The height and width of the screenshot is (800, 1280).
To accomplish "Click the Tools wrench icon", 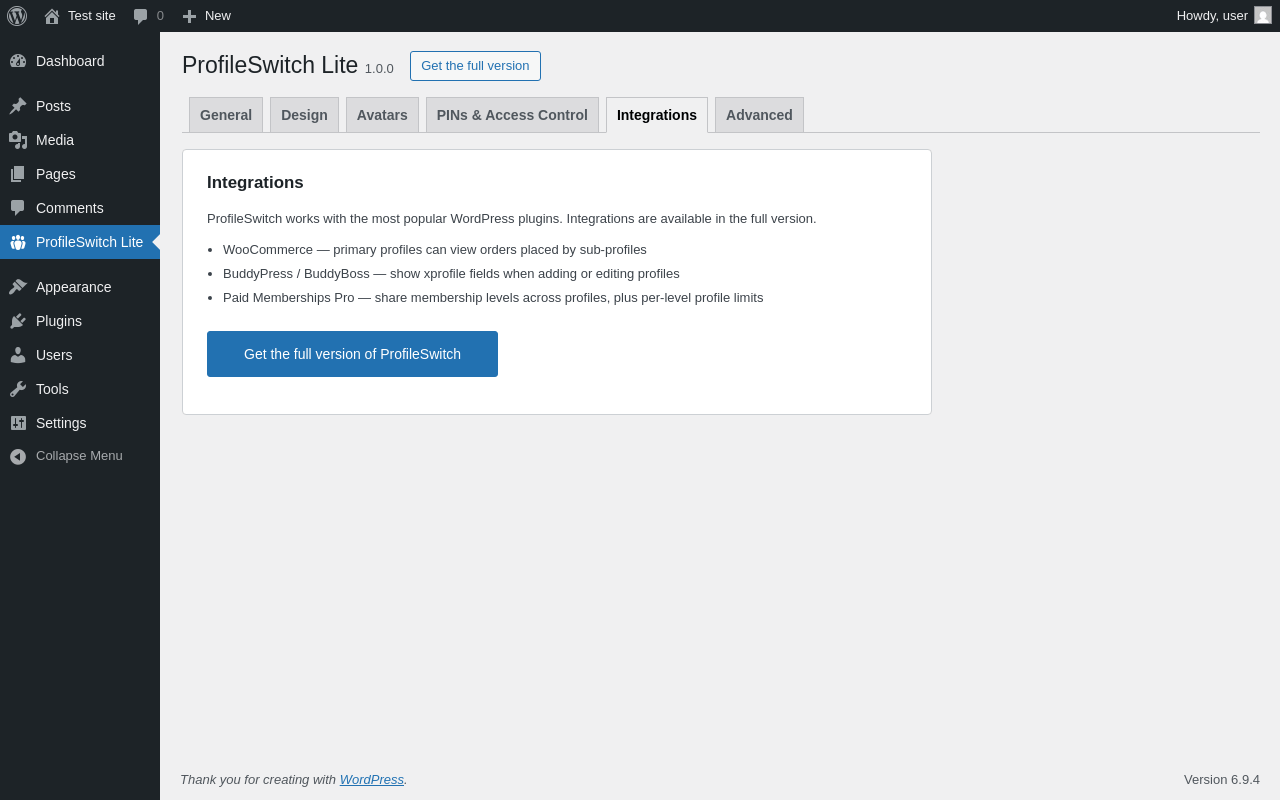I will (18, 389).
